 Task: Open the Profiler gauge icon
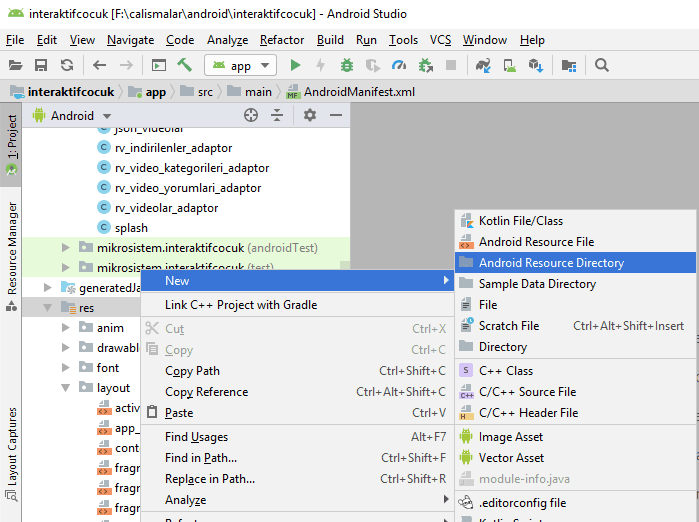tap(399, 65)
